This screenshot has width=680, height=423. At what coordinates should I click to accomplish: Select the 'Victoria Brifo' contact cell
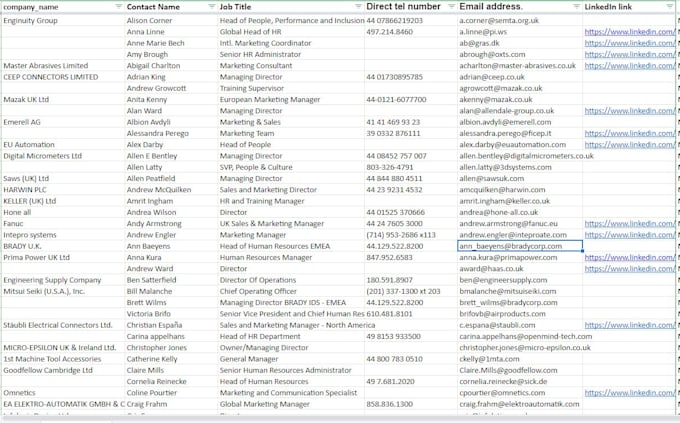[x=170, y=314]
